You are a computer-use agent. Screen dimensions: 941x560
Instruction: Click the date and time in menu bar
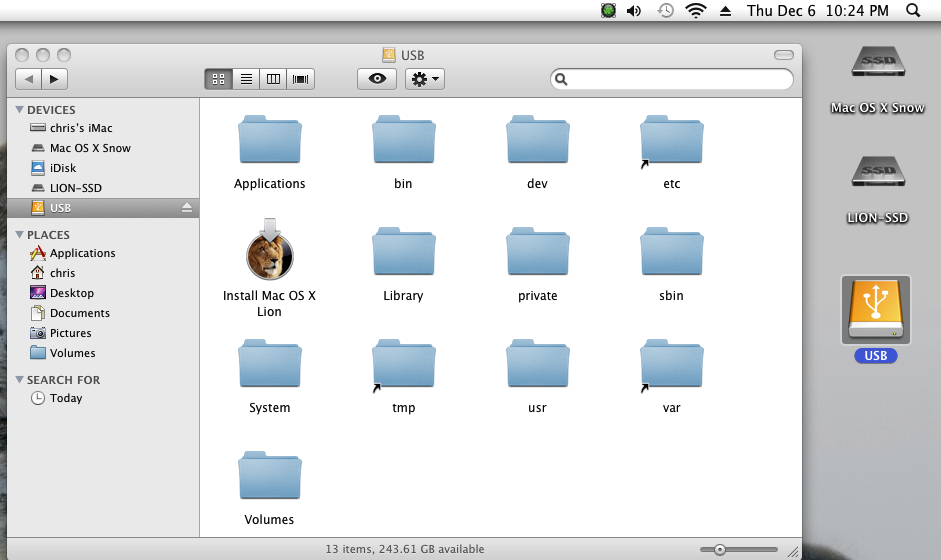click(817, 11)
